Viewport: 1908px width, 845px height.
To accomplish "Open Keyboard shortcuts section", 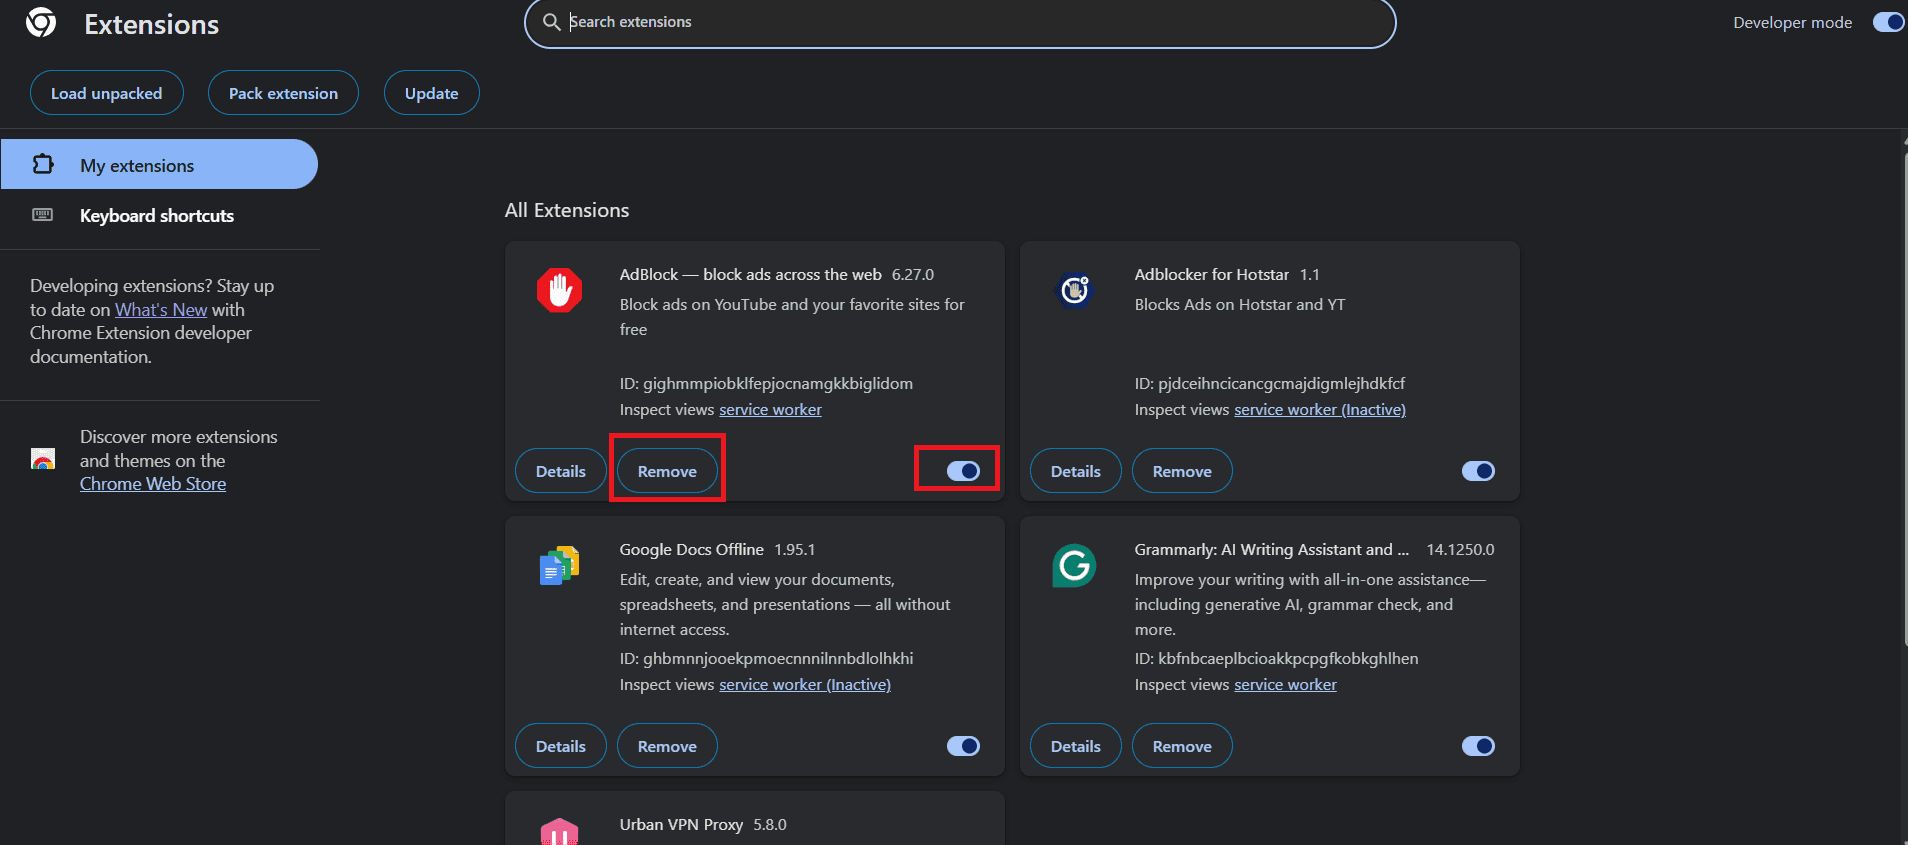I will click(159, 215).
